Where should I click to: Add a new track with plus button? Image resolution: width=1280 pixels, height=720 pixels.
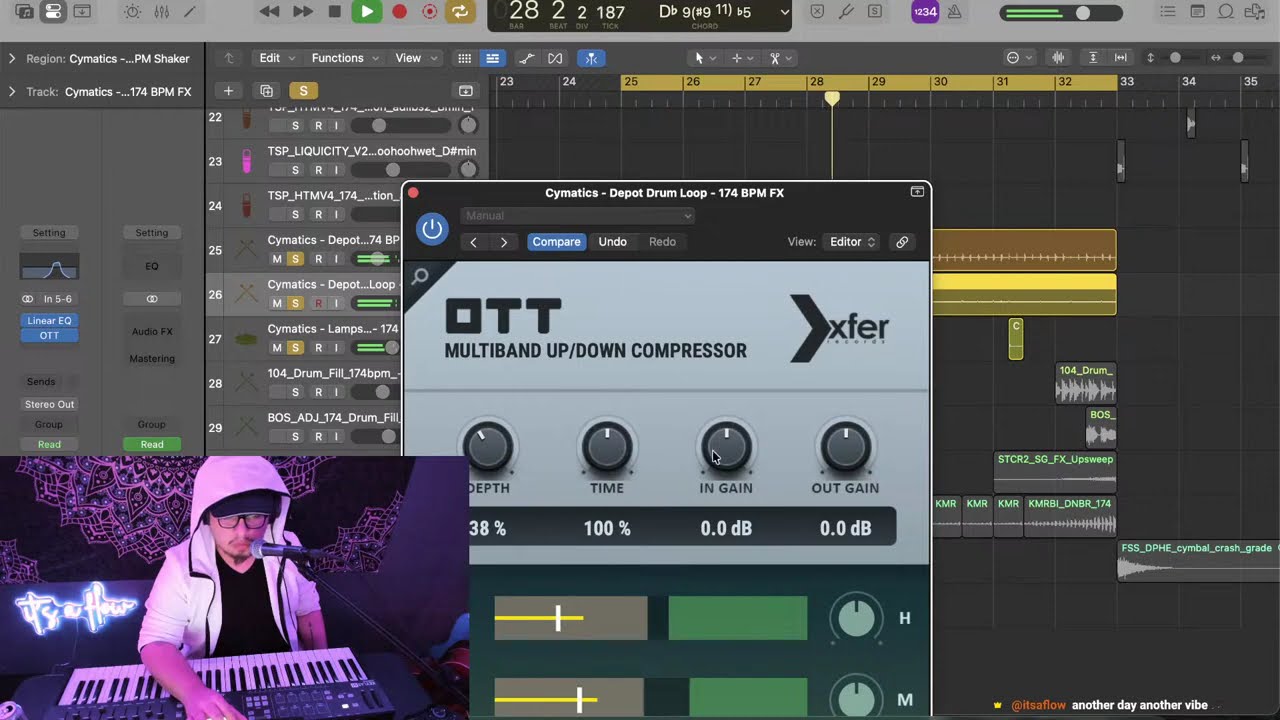[228, 91]
